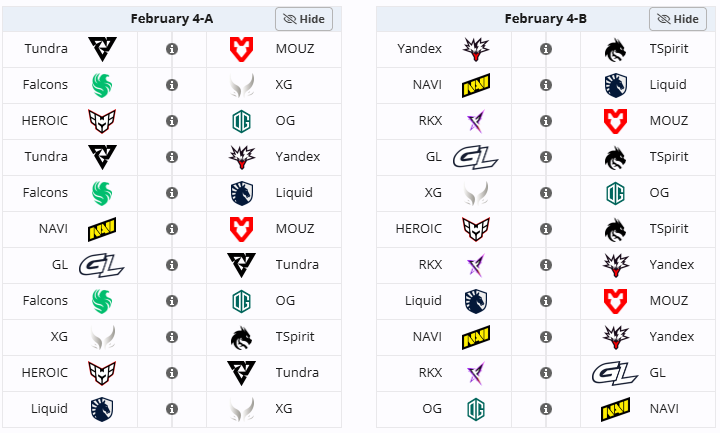Open info icon for Tundra vs MOUZ match
Image resolution: width=720 pixels, height=433 pixels.
click(172, 49)
